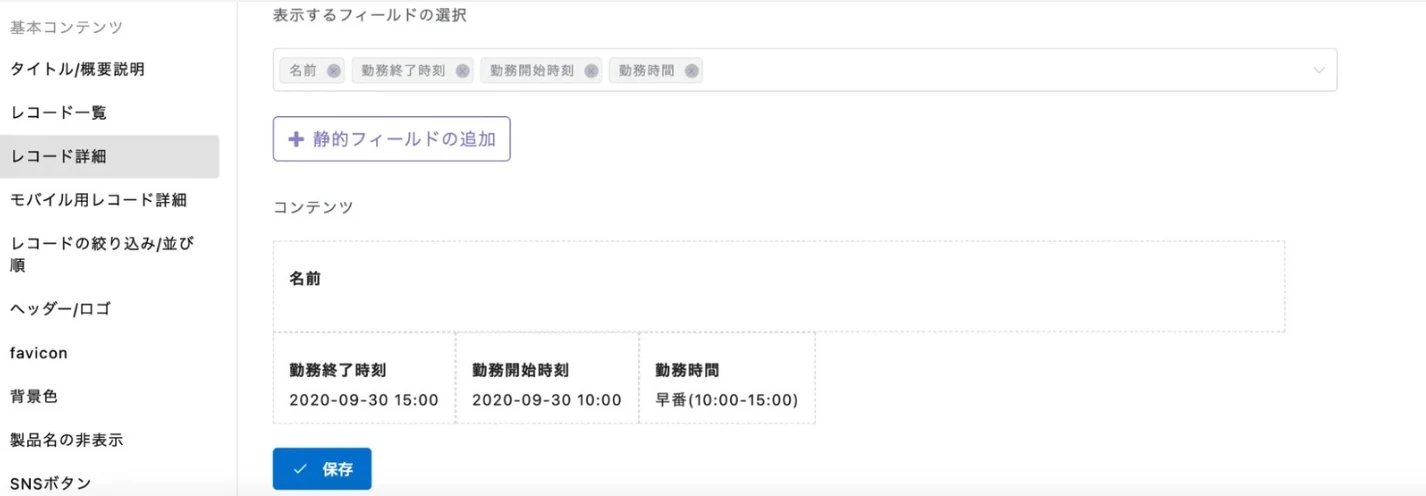Open レコード一覧 sidebar item
1426x496 pixels.
point(58,113)
